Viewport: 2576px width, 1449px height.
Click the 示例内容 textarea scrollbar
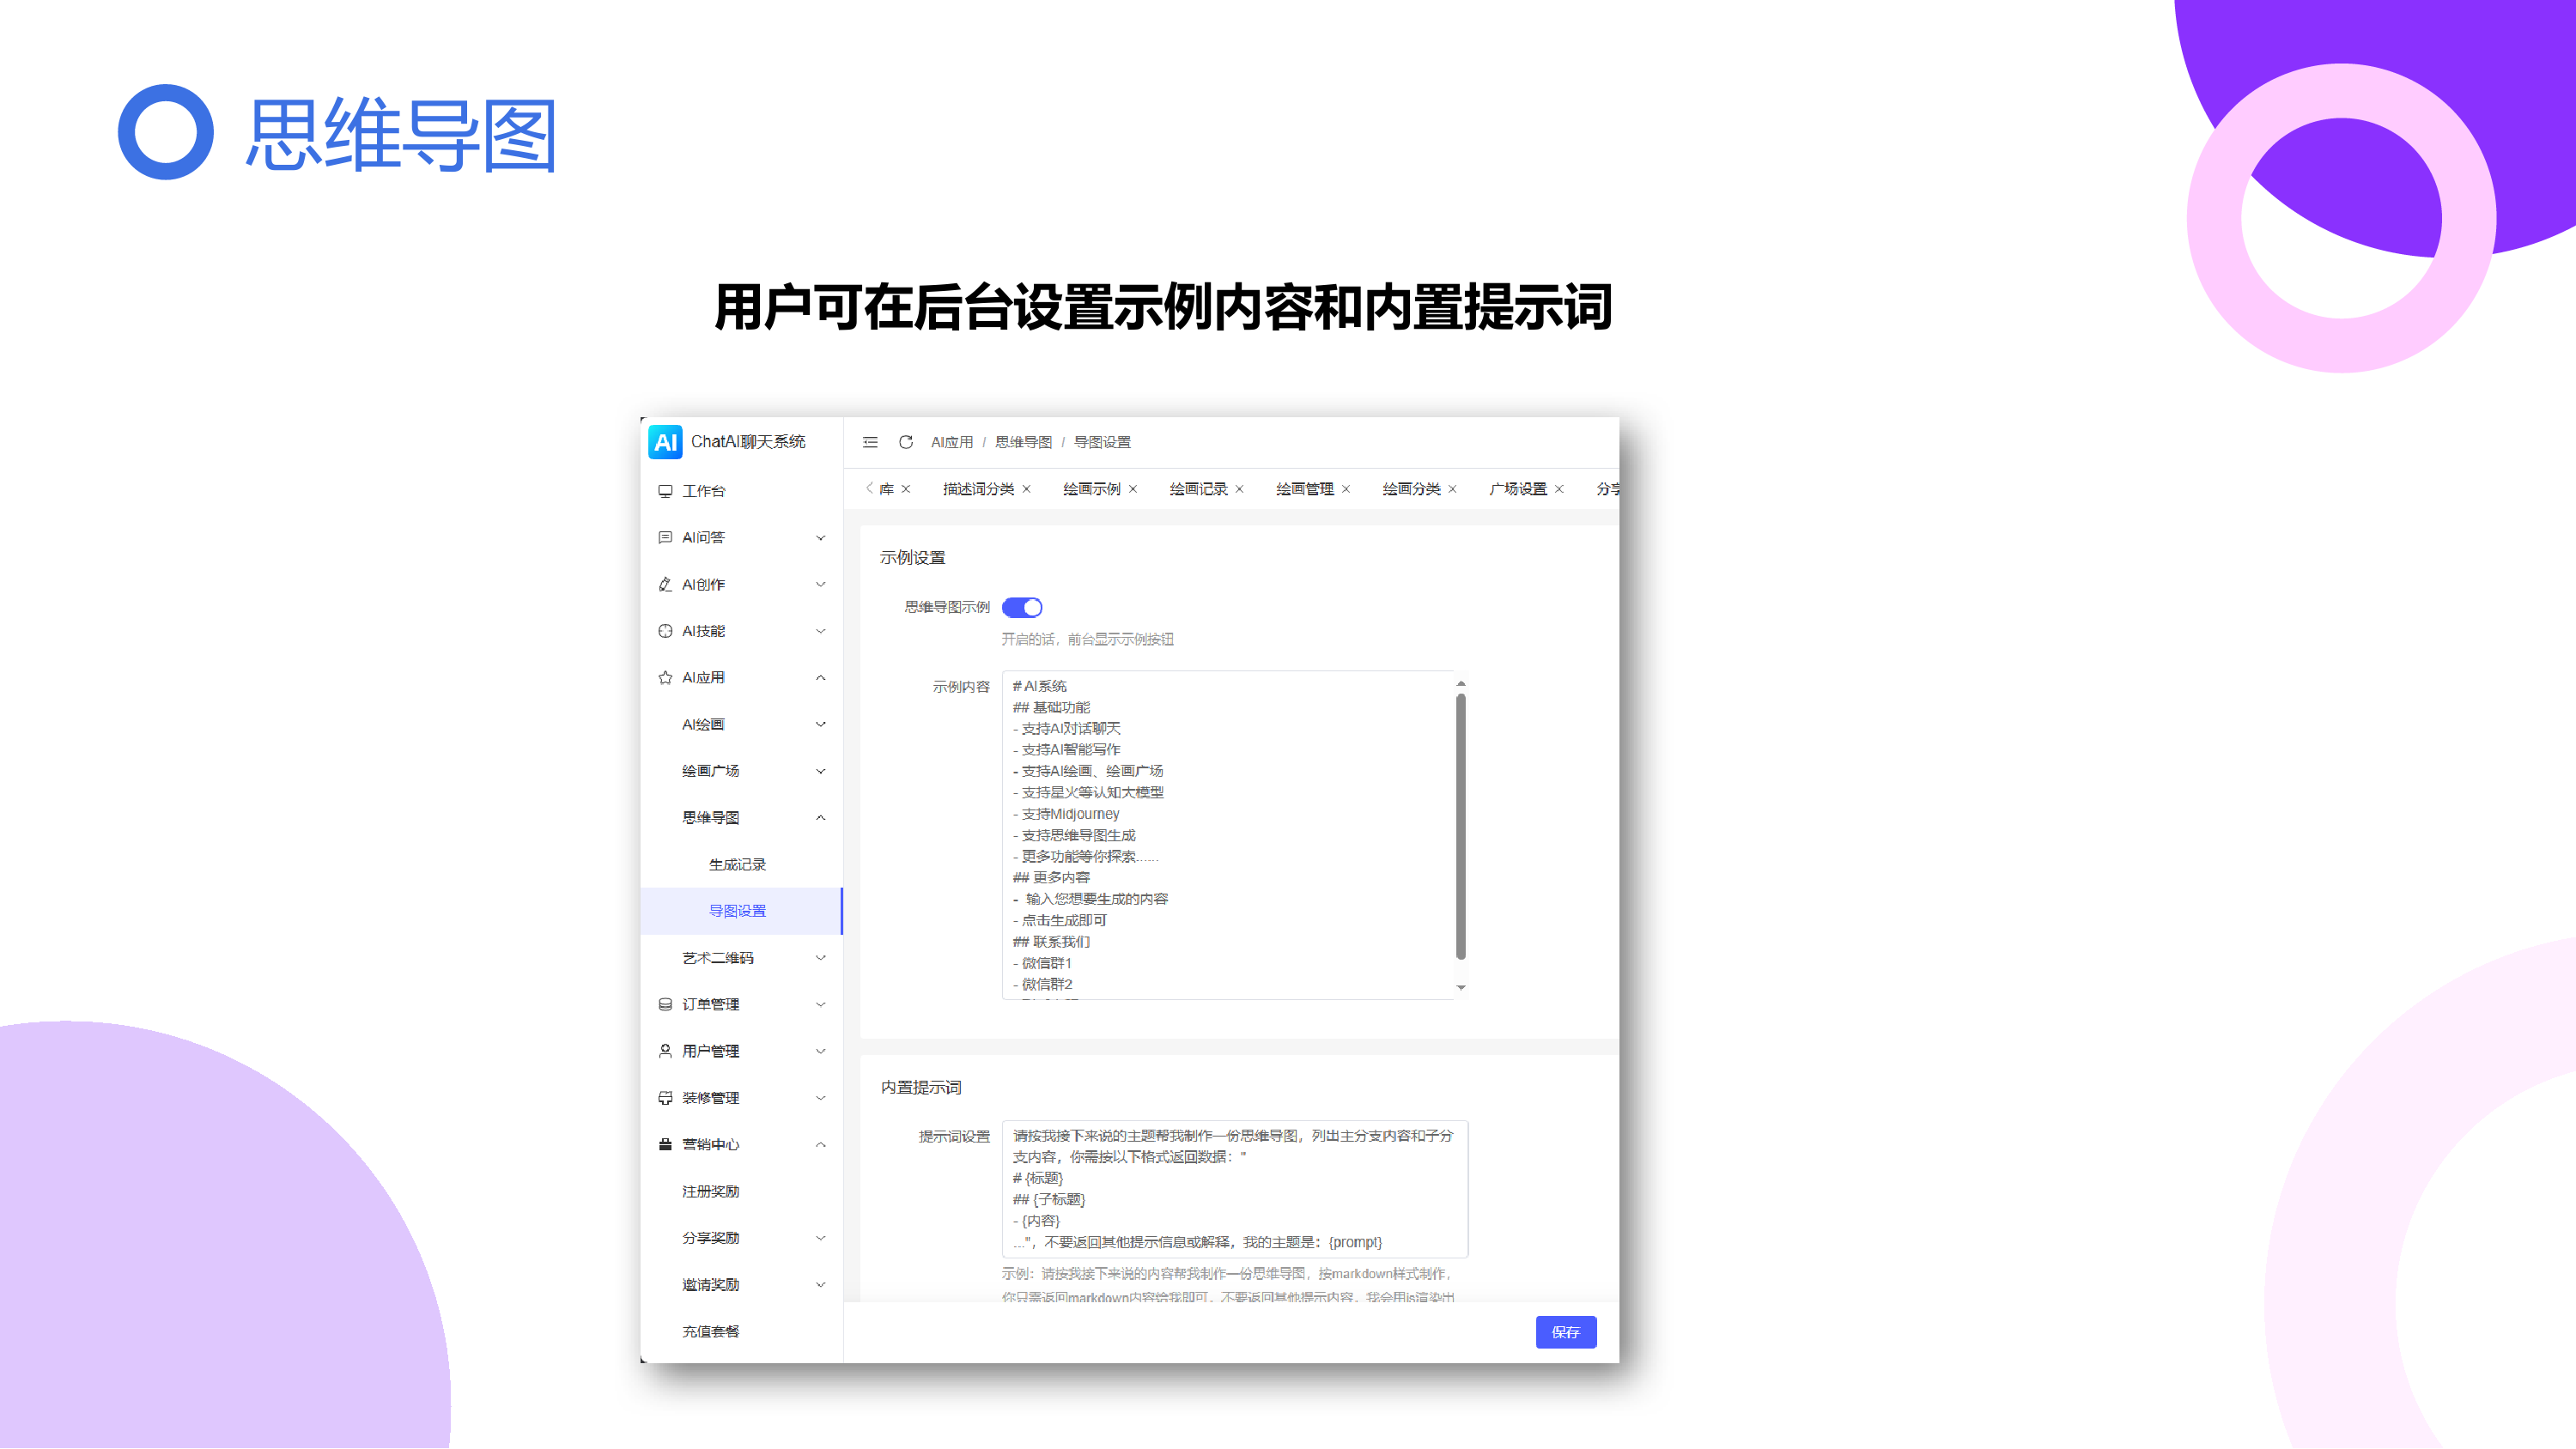1460,825
